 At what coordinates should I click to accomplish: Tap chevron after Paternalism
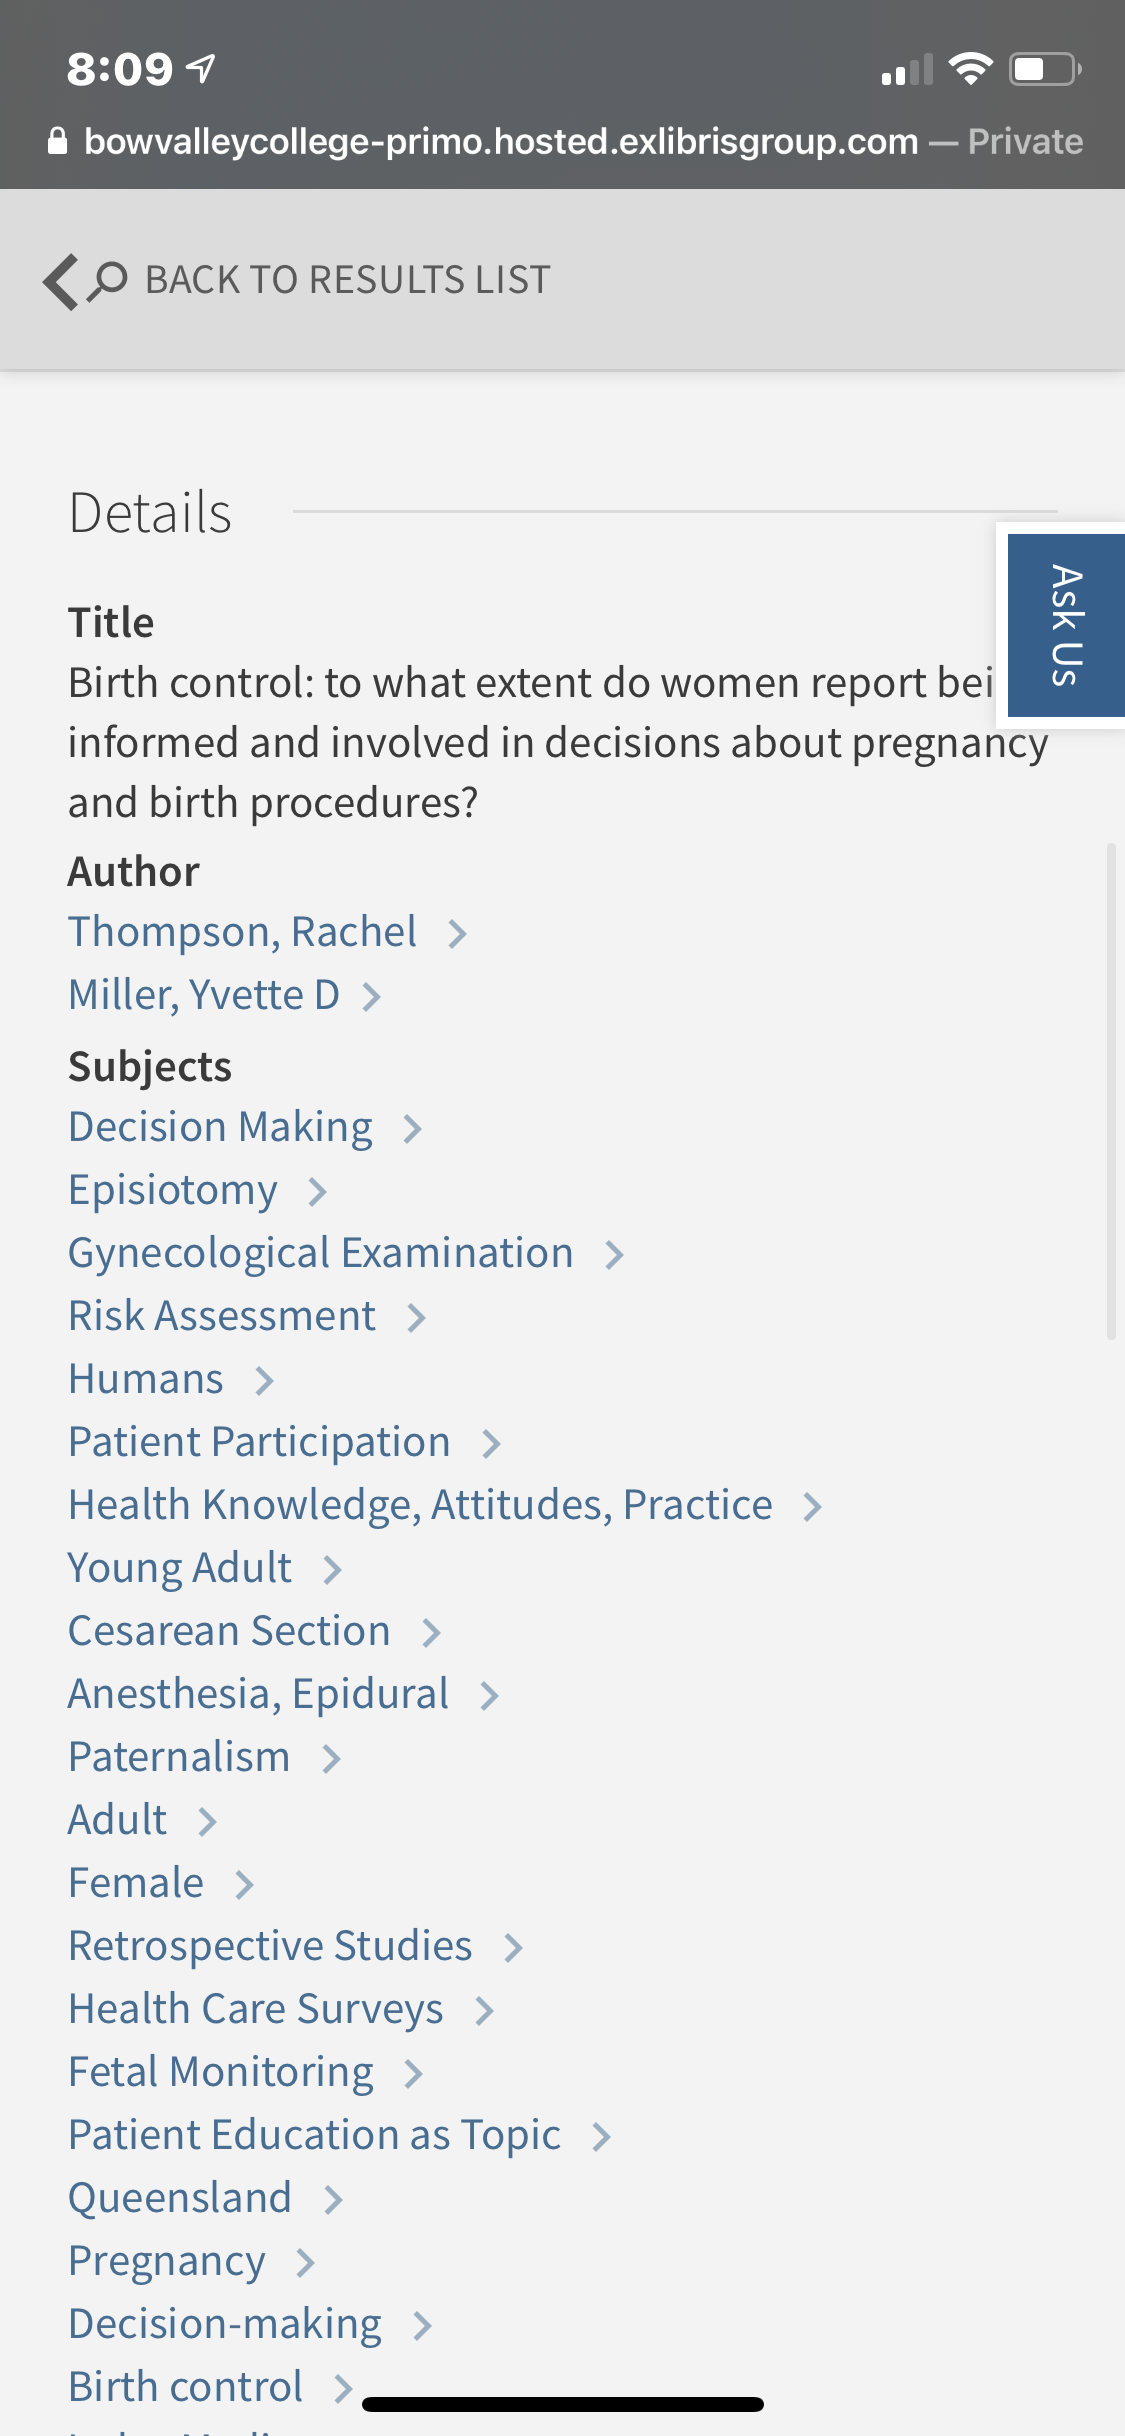coord(331,1759)
